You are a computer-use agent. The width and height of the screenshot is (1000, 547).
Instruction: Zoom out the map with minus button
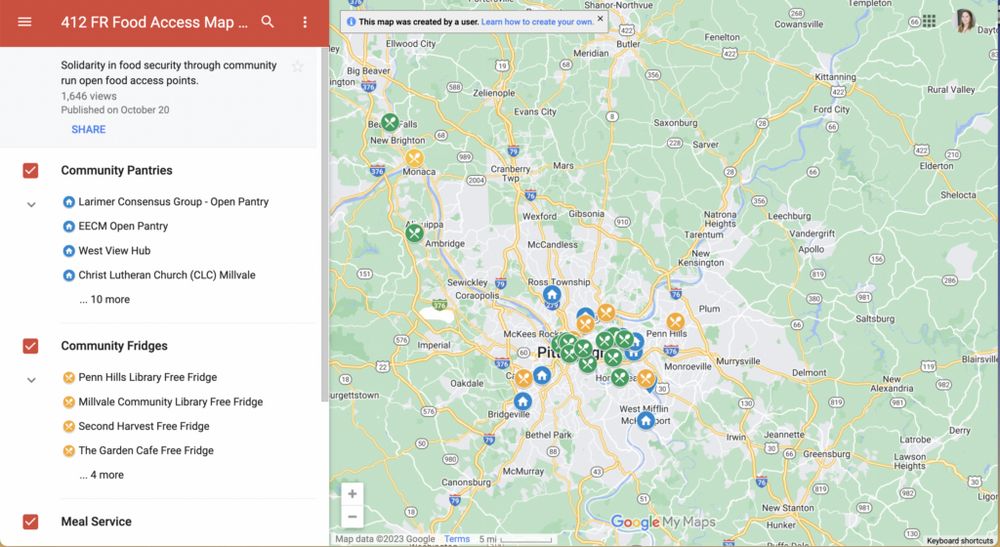(x=352, y=516)
